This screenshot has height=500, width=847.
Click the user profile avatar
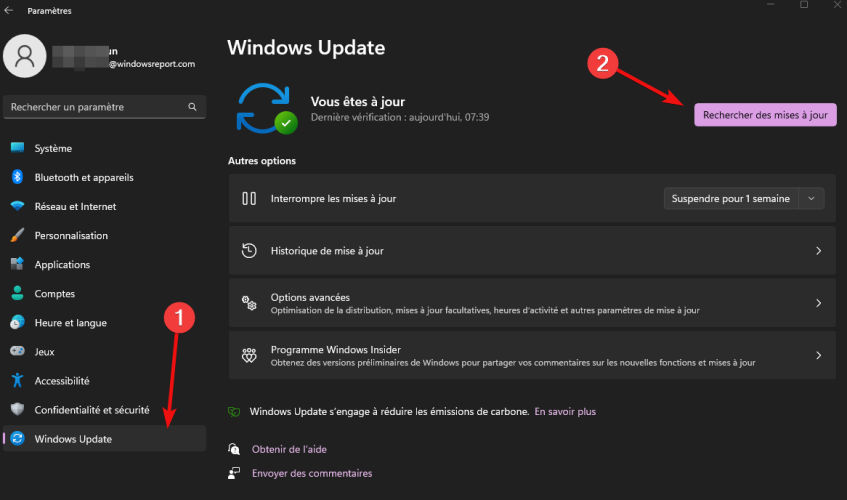click(25, 56)
